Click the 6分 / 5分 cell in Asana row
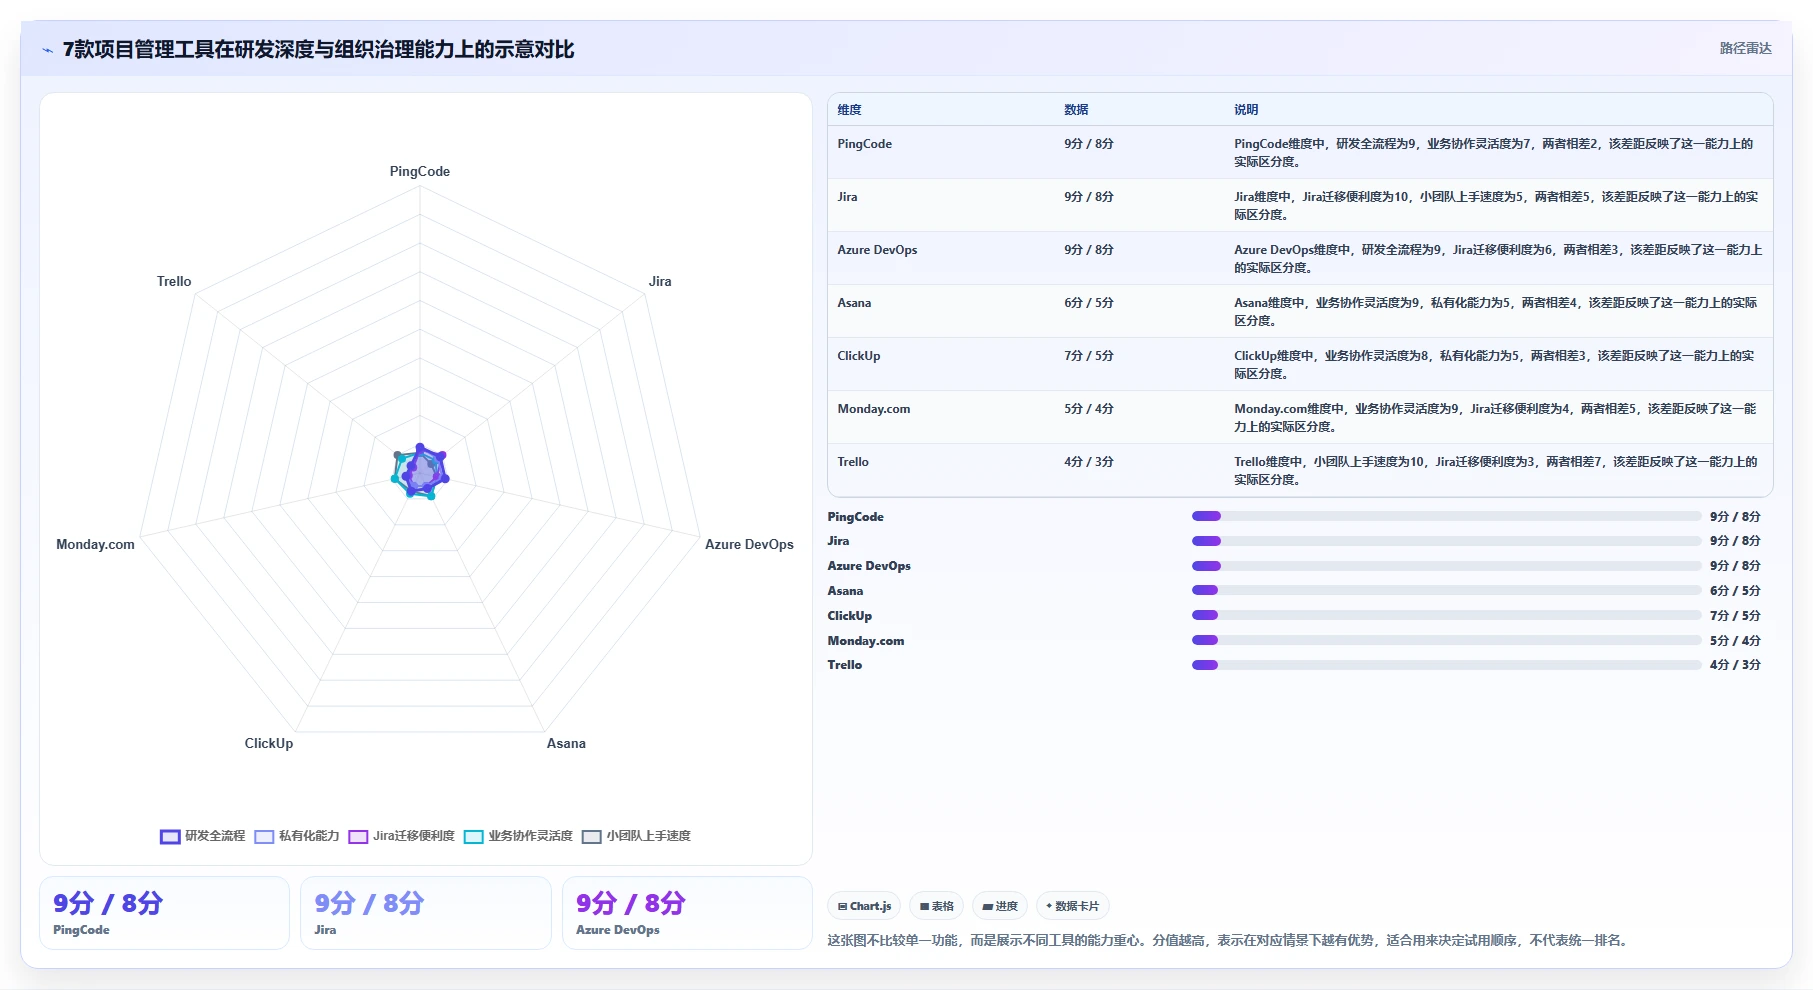1813x990 pixels. 1089,303
